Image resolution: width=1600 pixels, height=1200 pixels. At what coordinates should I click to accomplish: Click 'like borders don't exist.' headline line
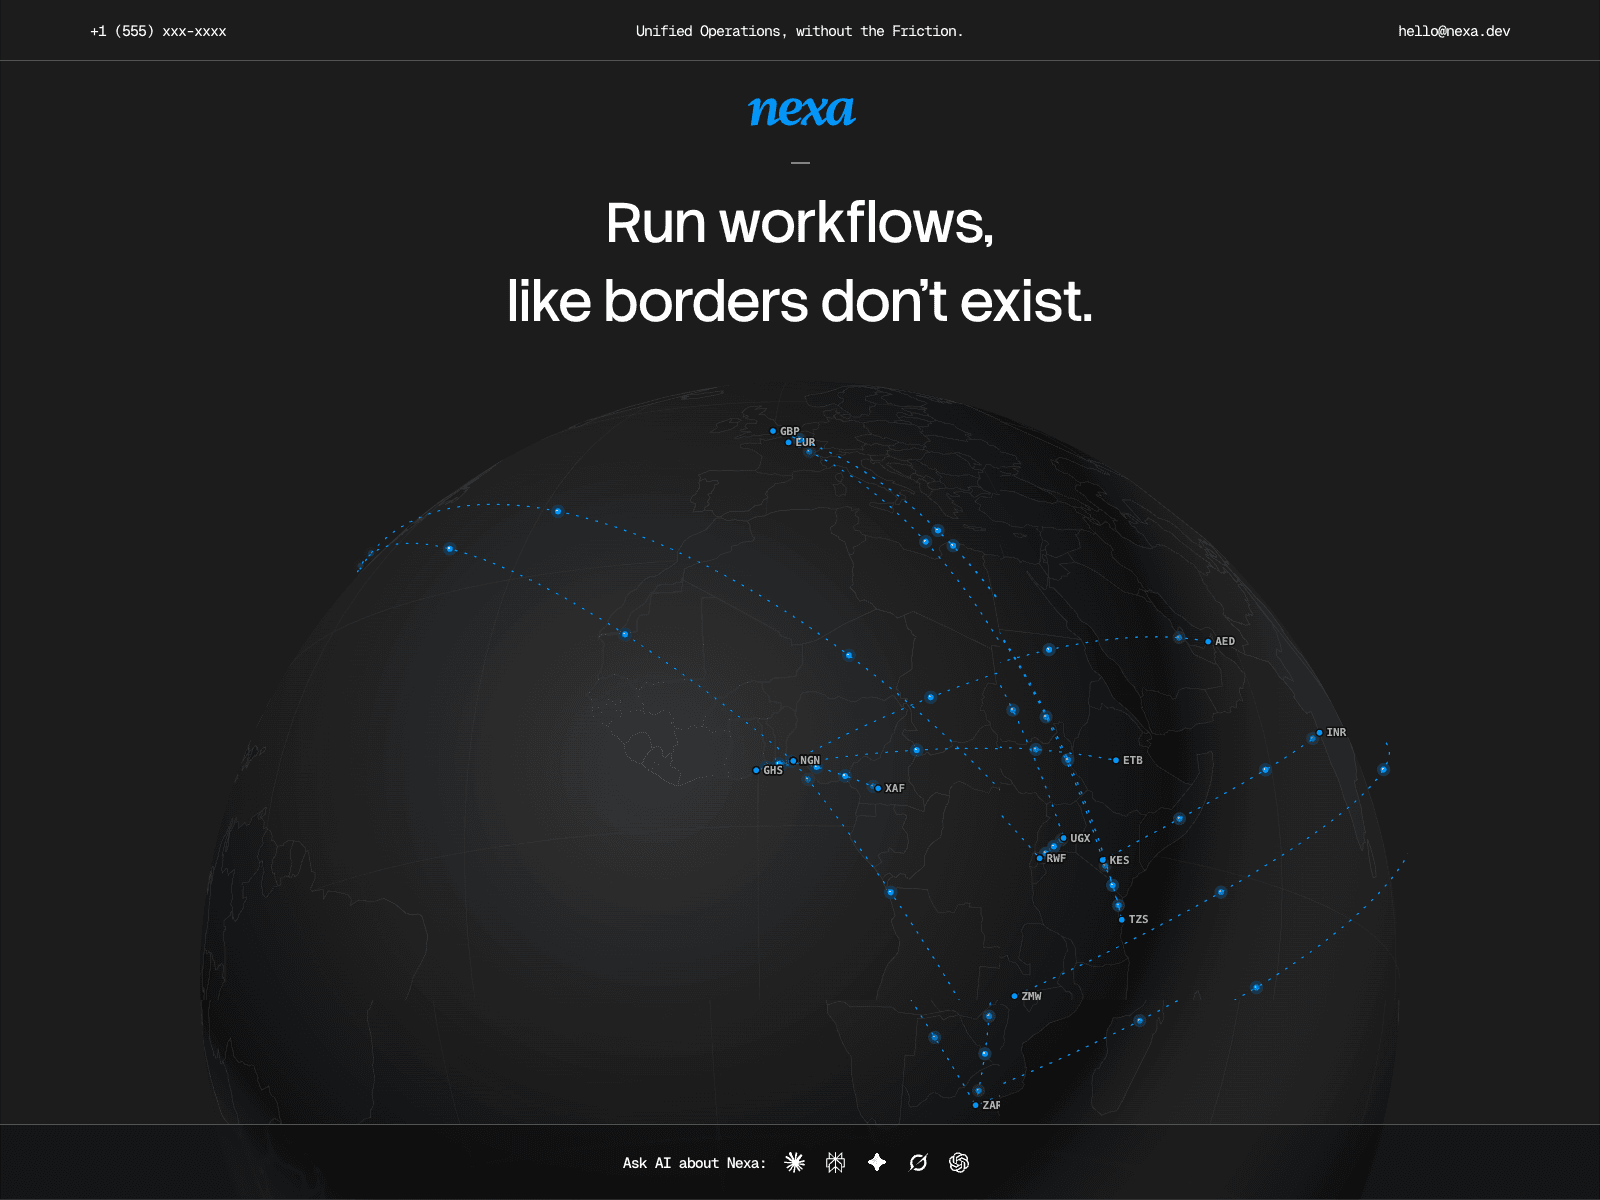point(800,301)
